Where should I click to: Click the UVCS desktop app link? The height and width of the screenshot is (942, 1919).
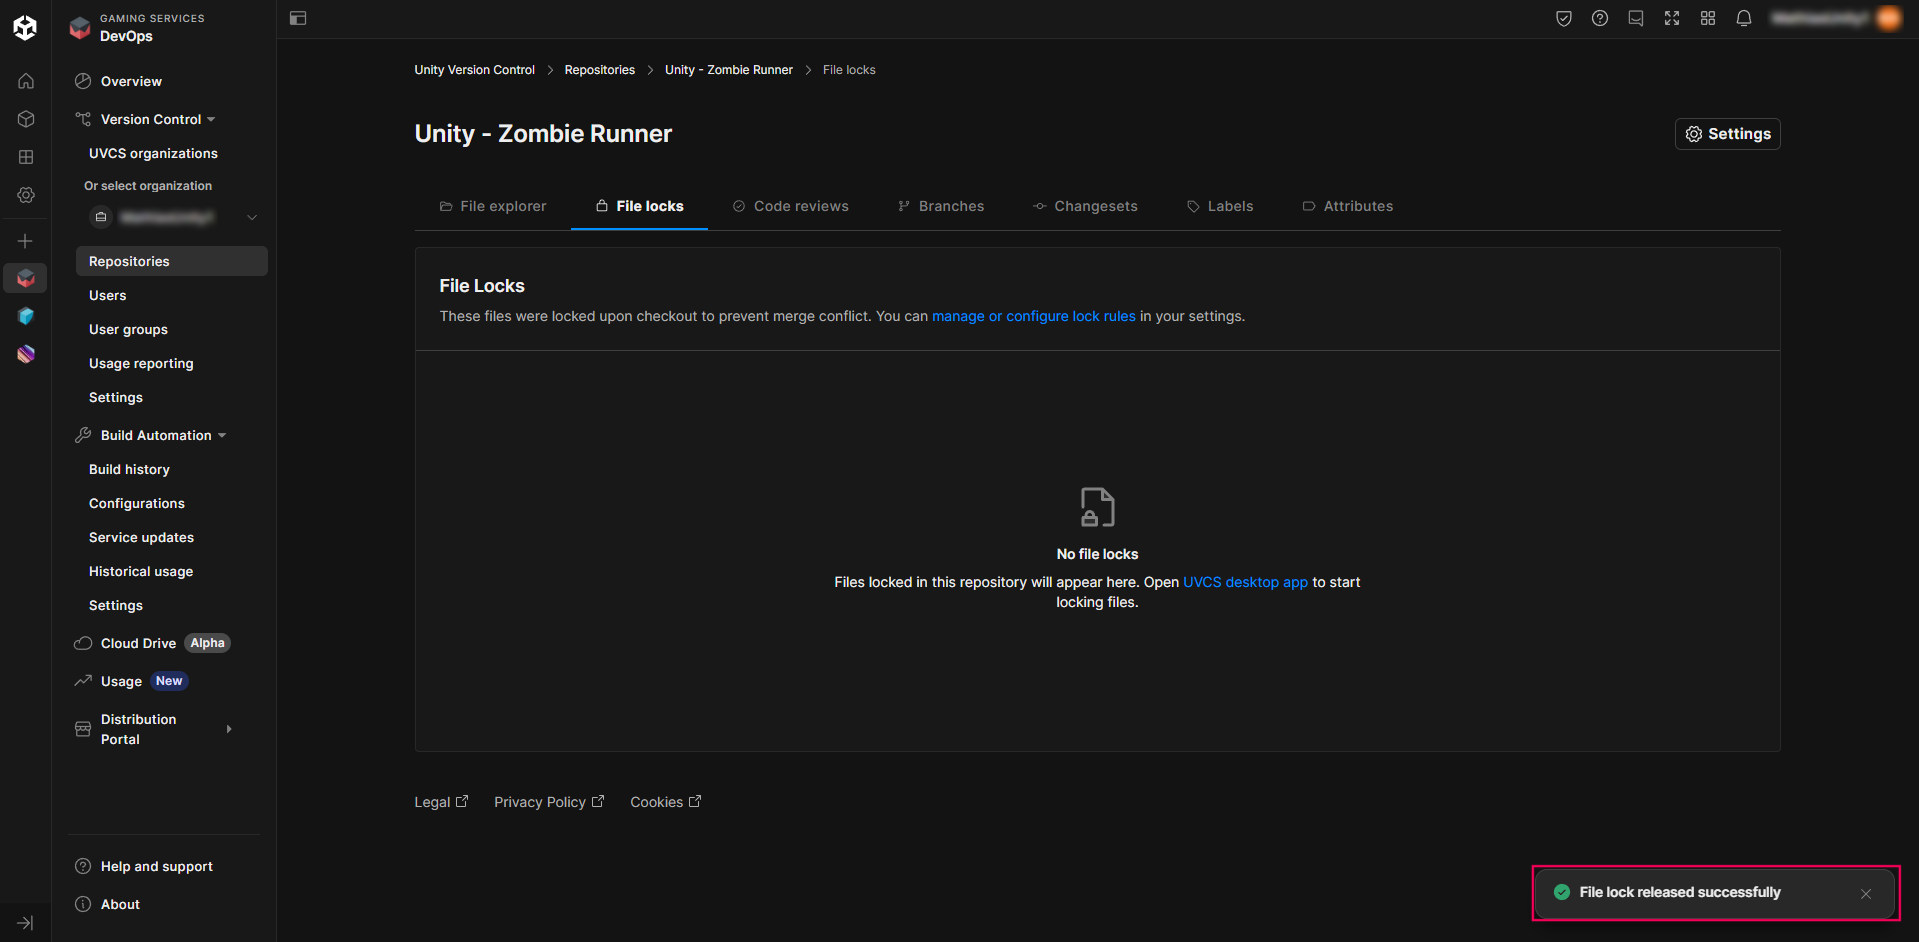tap(1245, 582)
